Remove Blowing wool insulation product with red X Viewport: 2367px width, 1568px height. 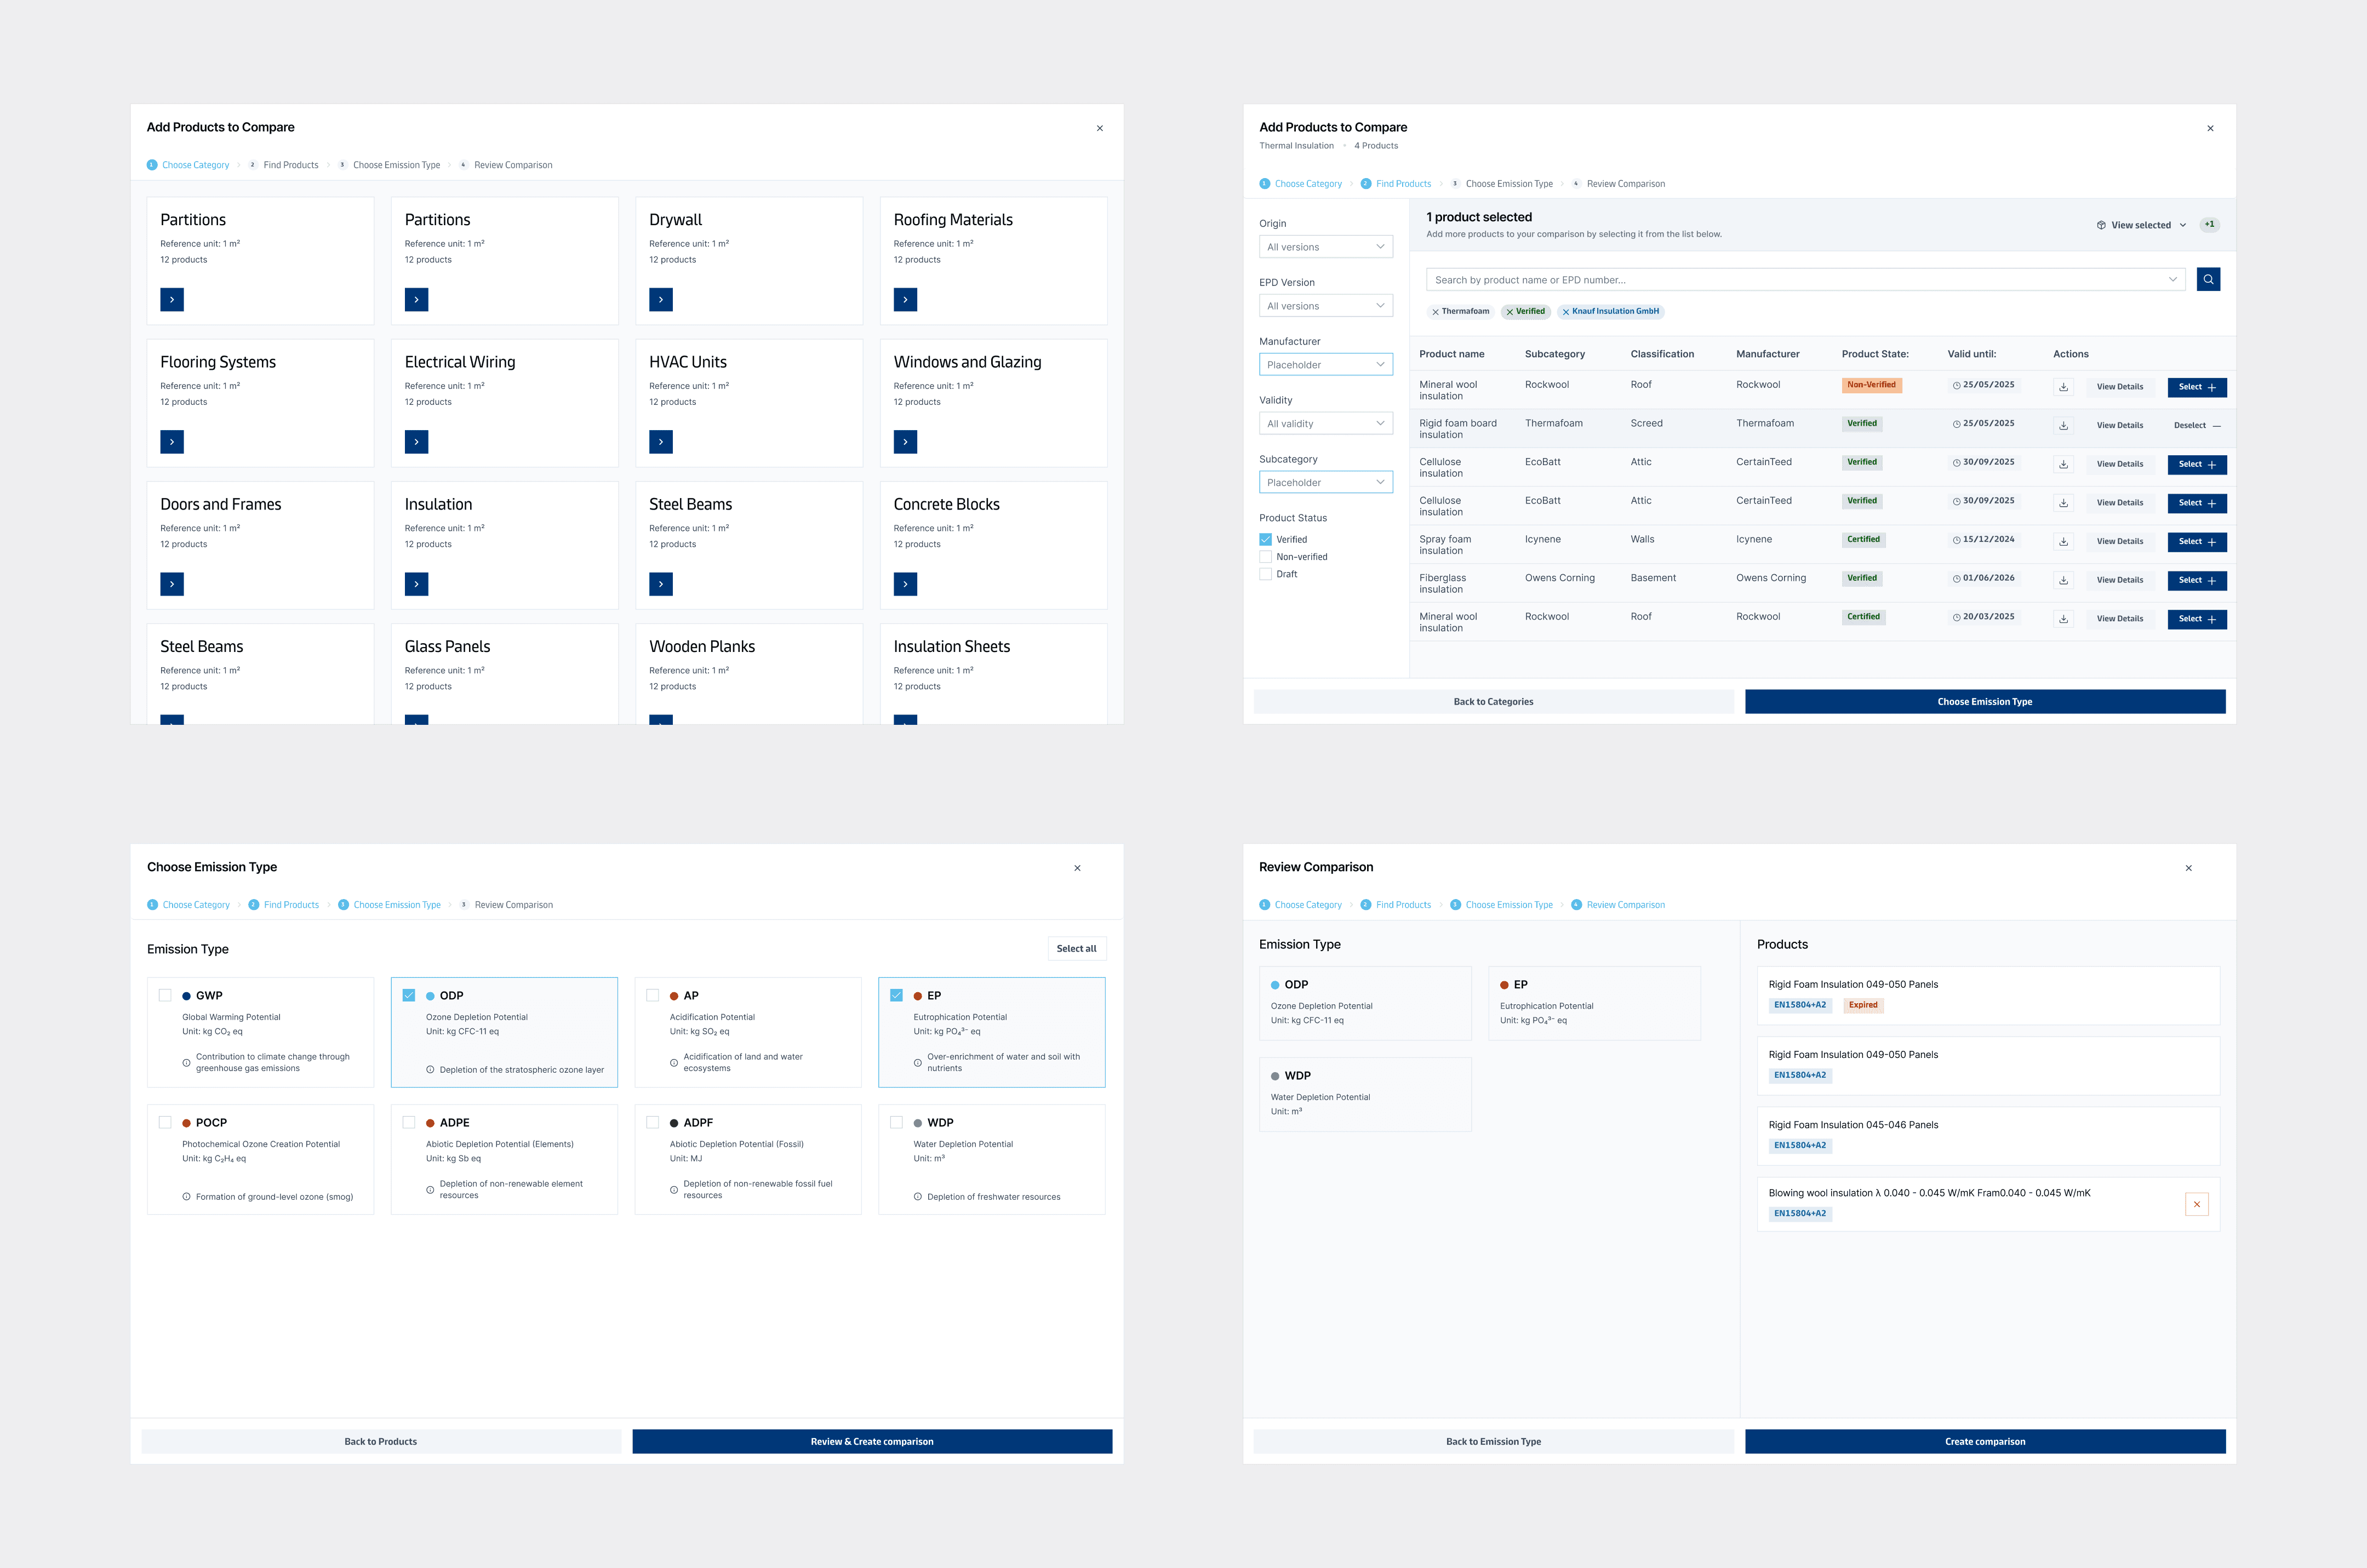point(2196,1204)
